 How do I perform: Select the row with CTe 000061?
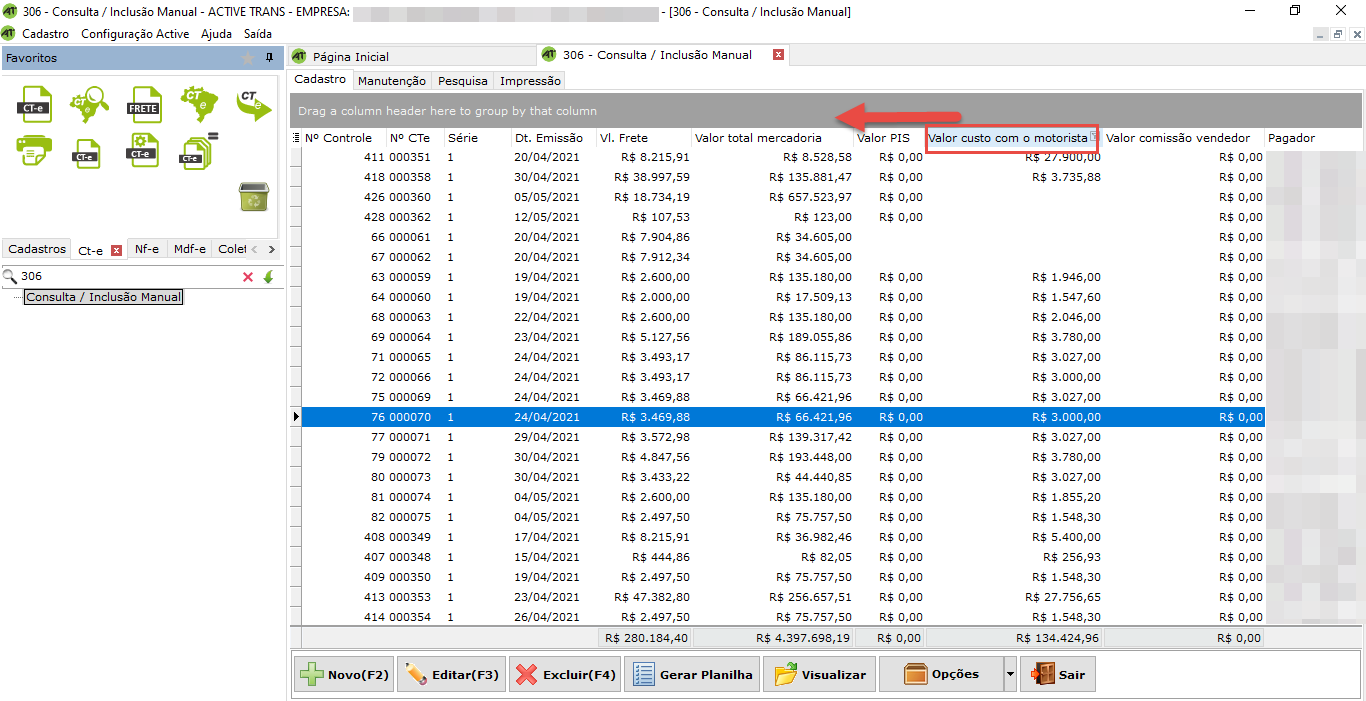(x=783, y=237)
